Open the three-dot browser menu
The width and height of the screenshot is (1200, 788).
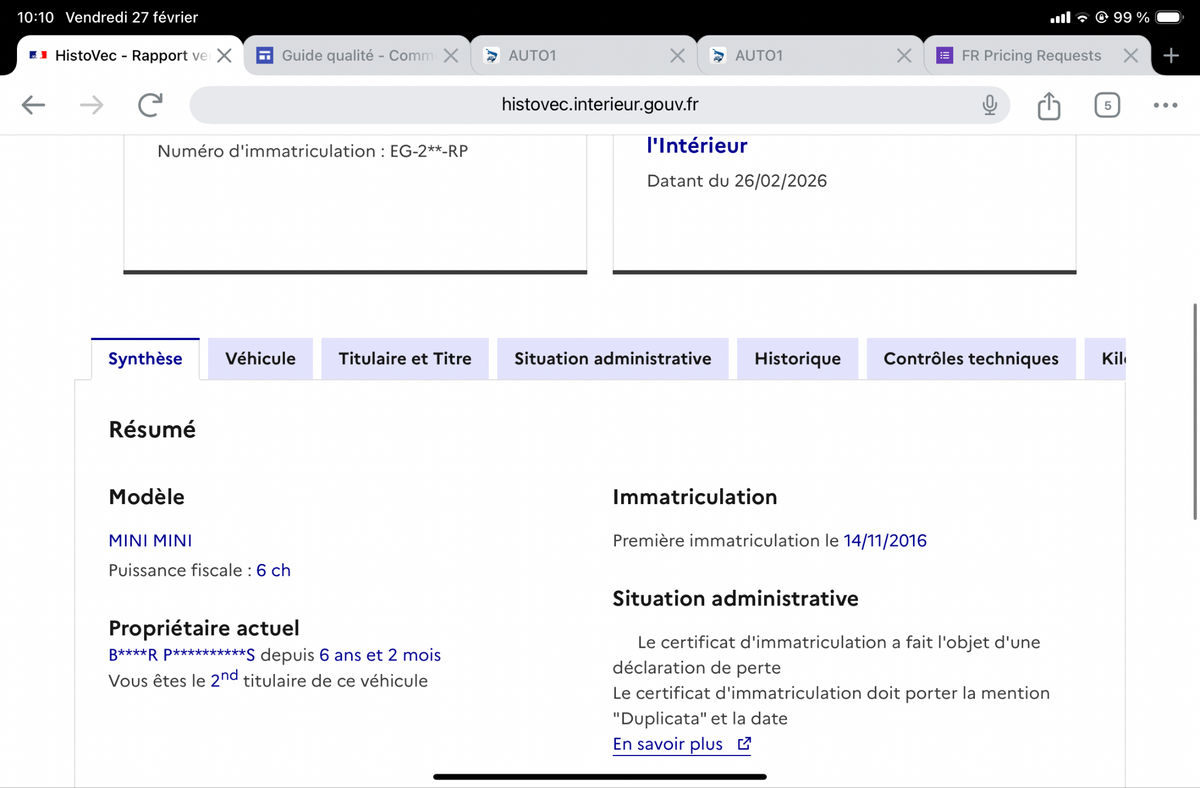point(1165,105)
